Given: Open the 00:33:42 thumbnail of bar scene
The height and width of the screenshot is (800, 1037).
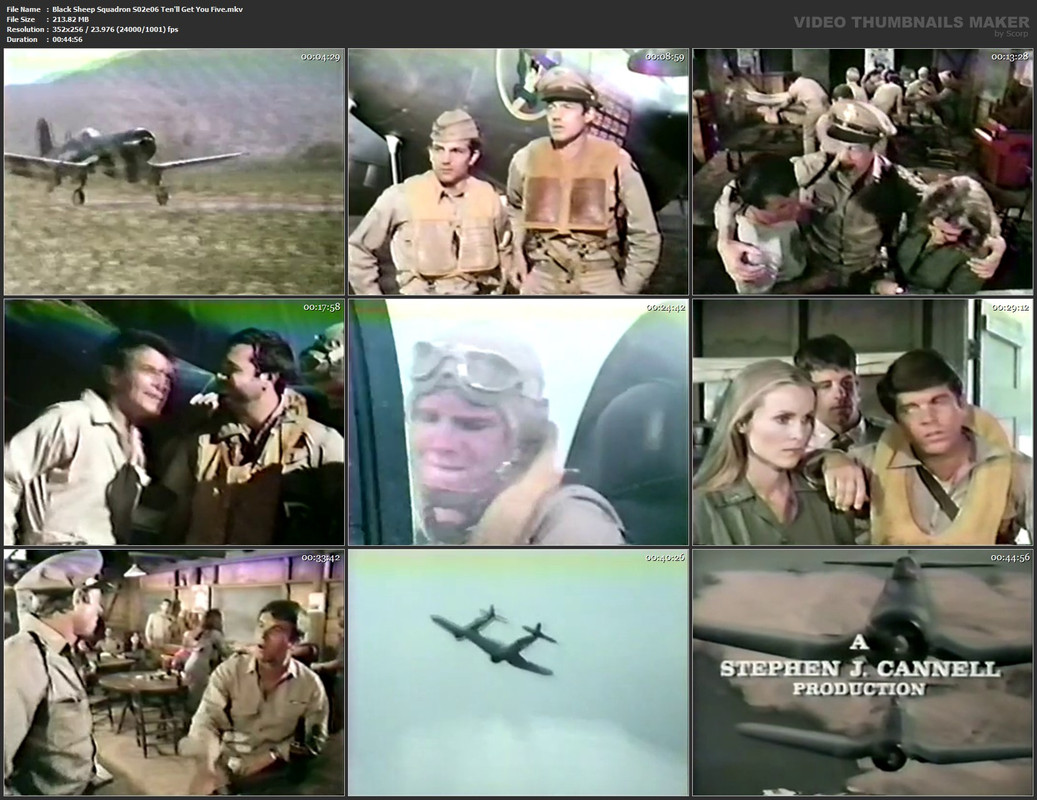Looking at the screenshot, I should 174,672.
